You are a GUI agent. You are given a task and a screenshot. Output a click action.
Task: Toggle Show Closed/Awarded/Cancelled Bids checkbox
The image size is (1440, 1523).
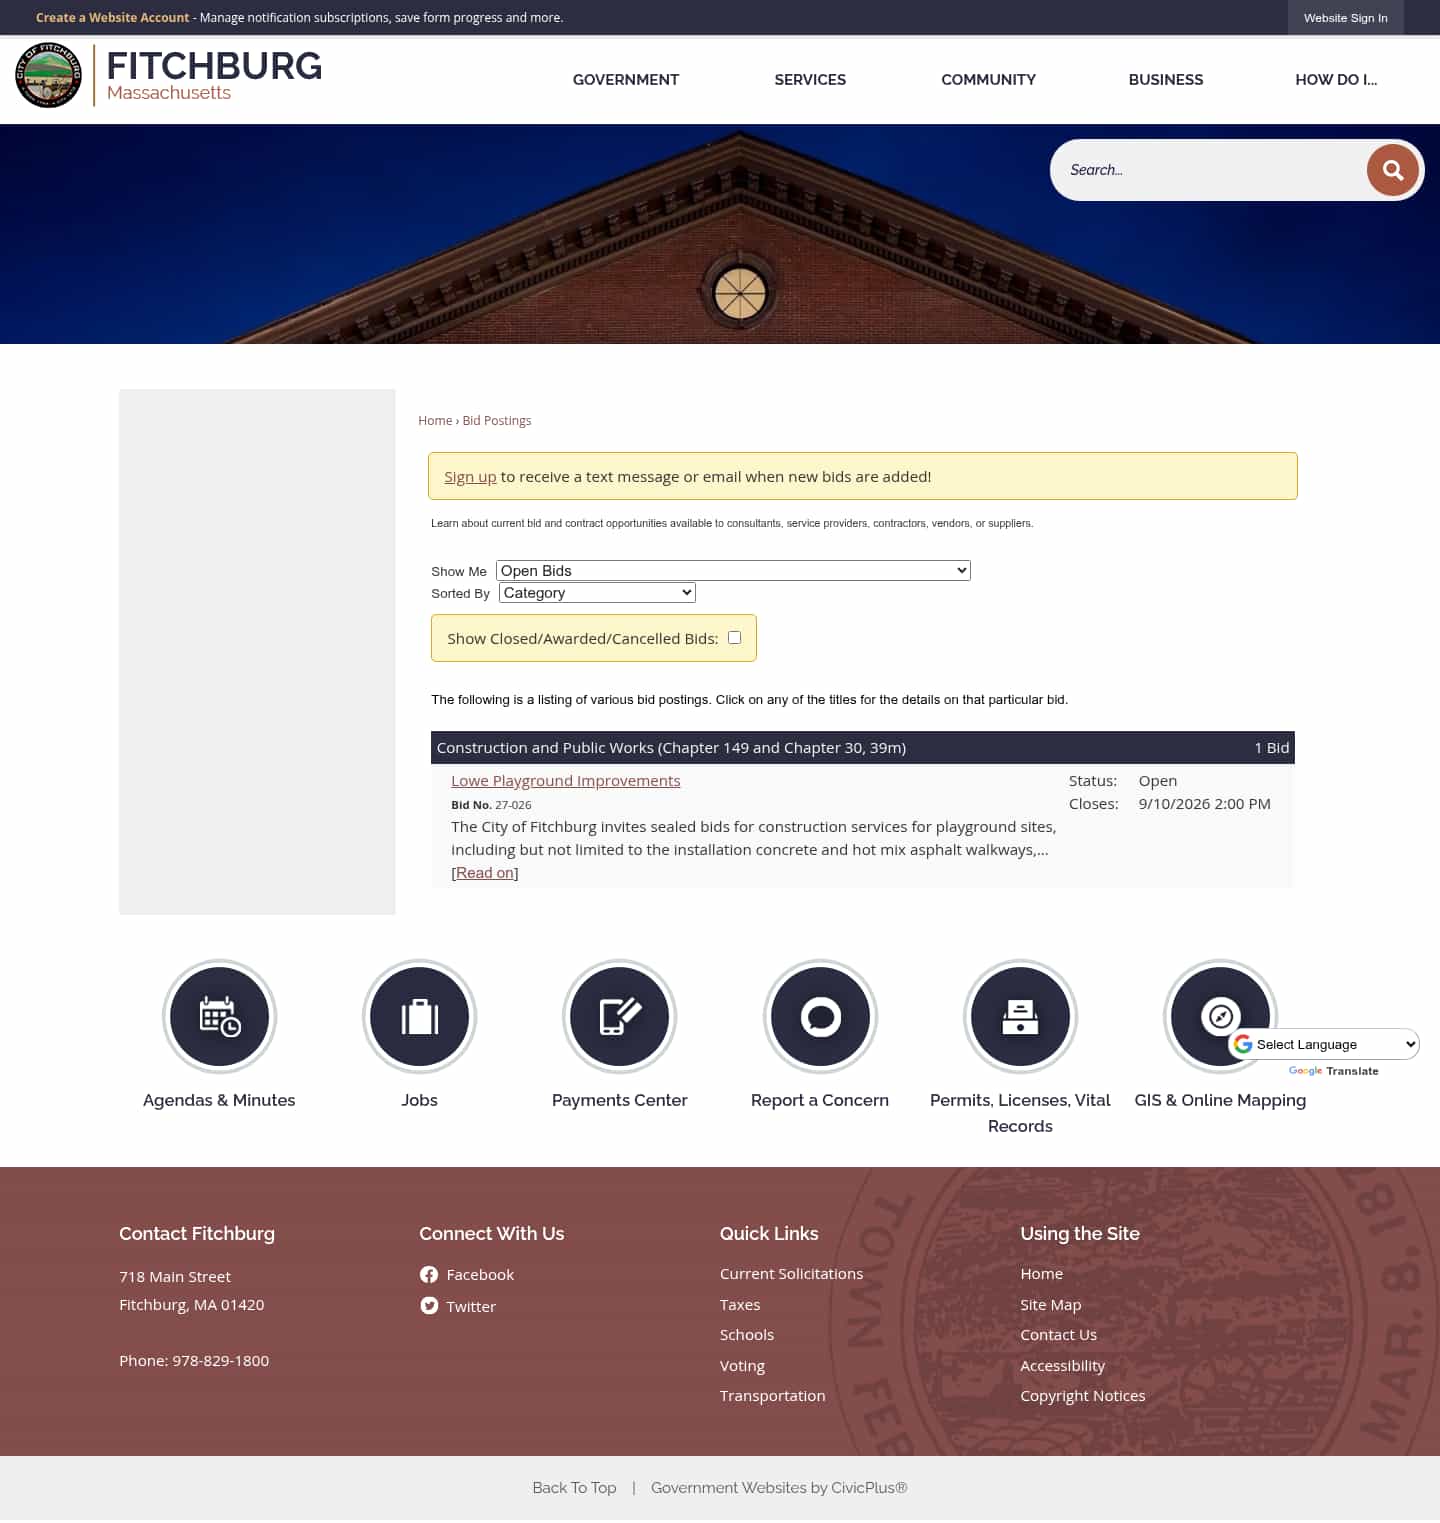tap(735, 638)
